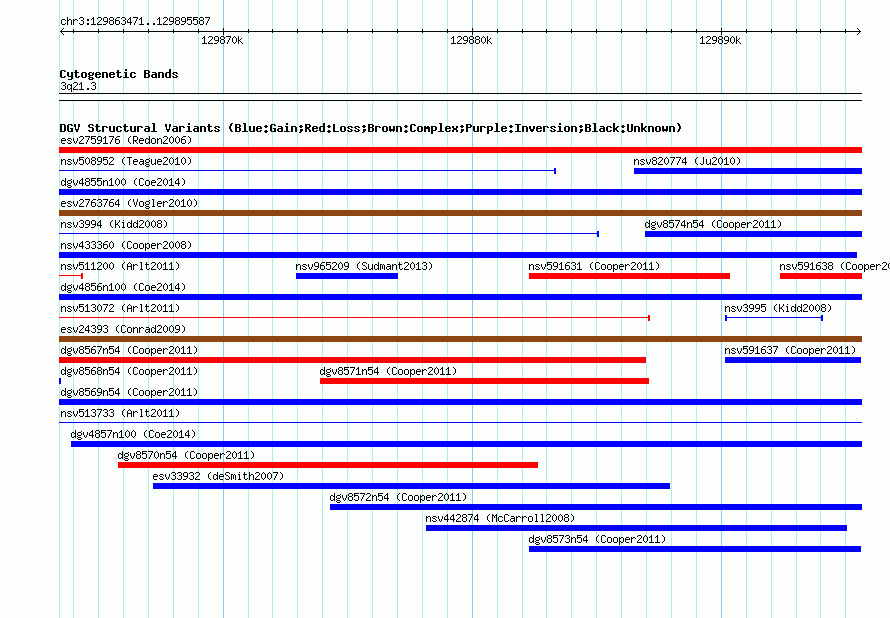Open the dgv4855n100 (Coe2014) variant label
Viewport: 890px width, 618px height.
pyautogui.click(x=123, y=182)
